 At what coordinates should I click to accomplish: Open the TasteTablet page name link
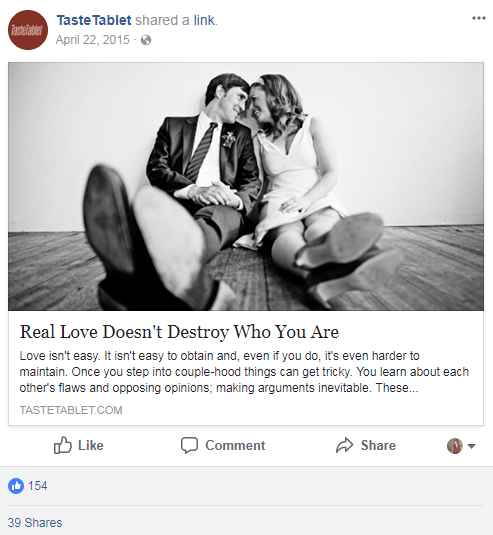(94, 20)
